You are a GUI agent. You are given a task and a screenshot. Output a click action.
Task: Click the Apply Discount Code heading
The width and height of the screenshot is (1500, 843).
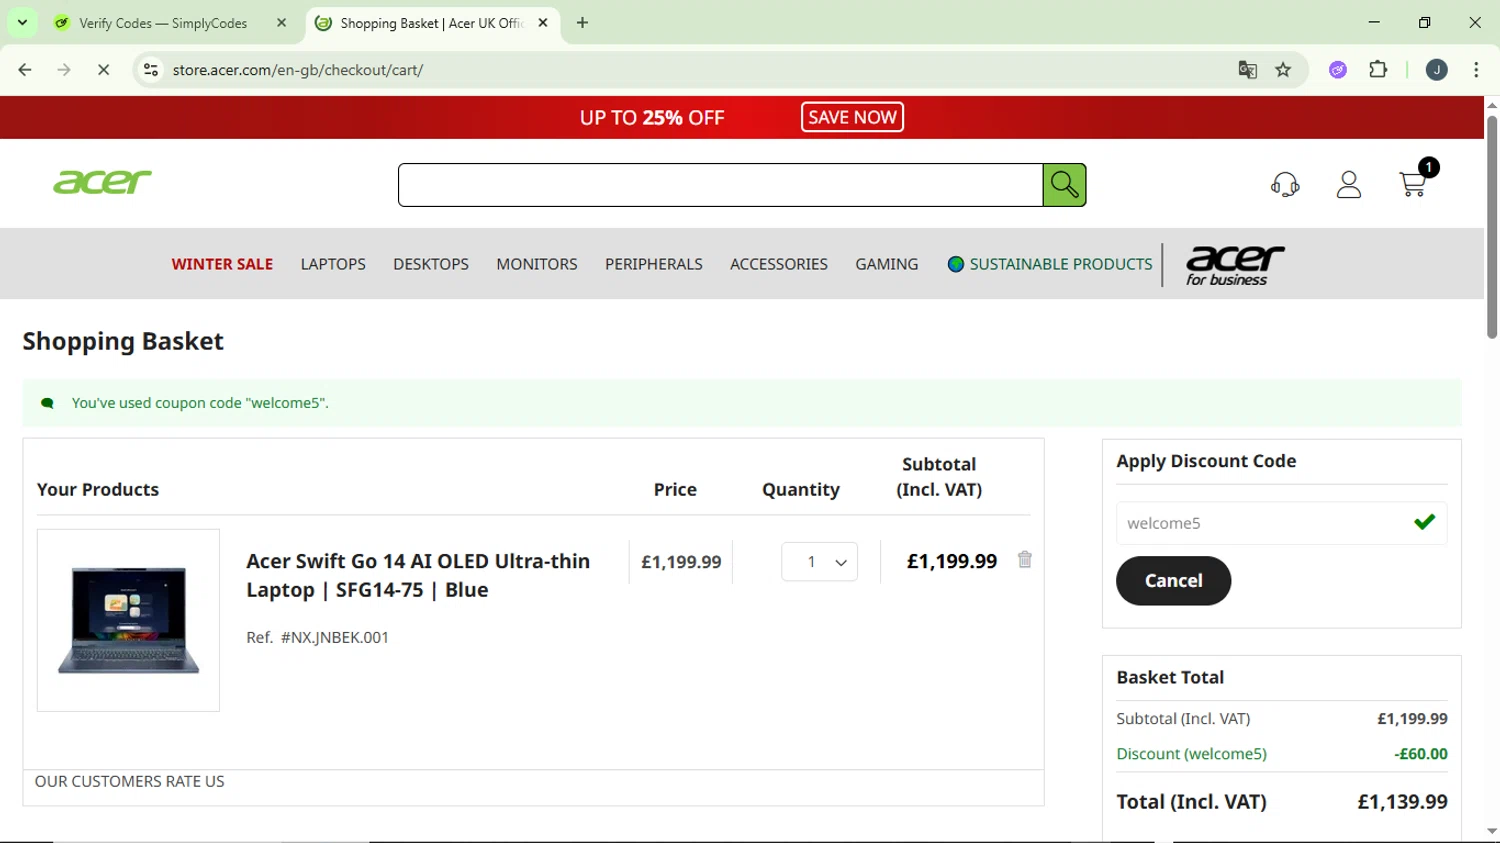pyautogui.click(x=1206, y=461)
